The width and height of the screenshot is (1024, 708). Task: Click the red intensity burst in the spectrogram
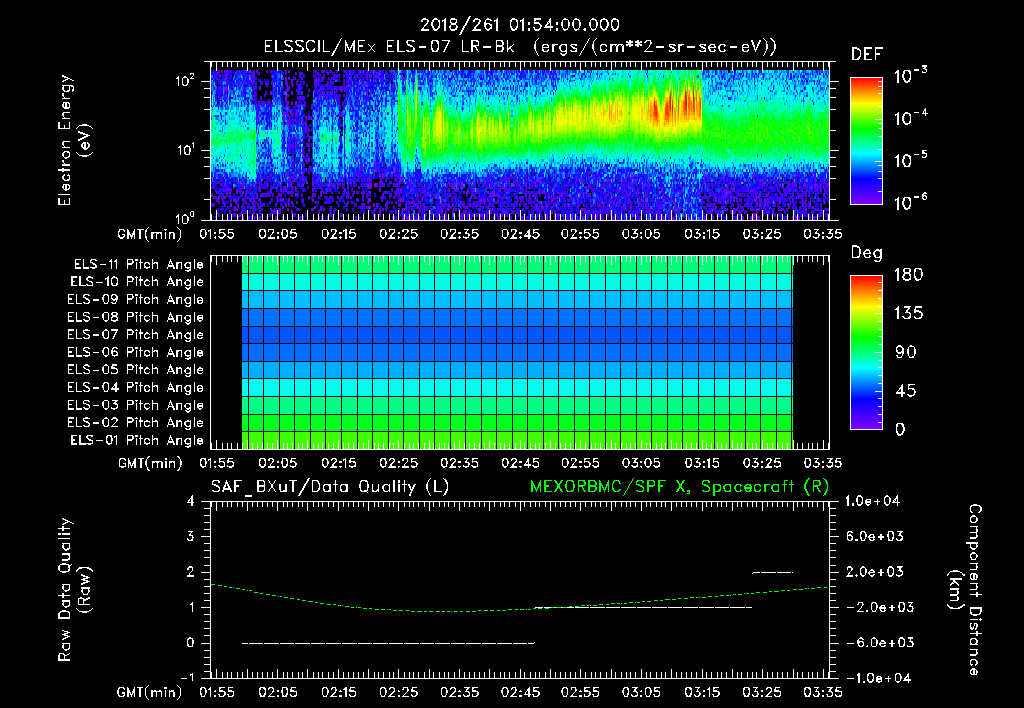675,106
